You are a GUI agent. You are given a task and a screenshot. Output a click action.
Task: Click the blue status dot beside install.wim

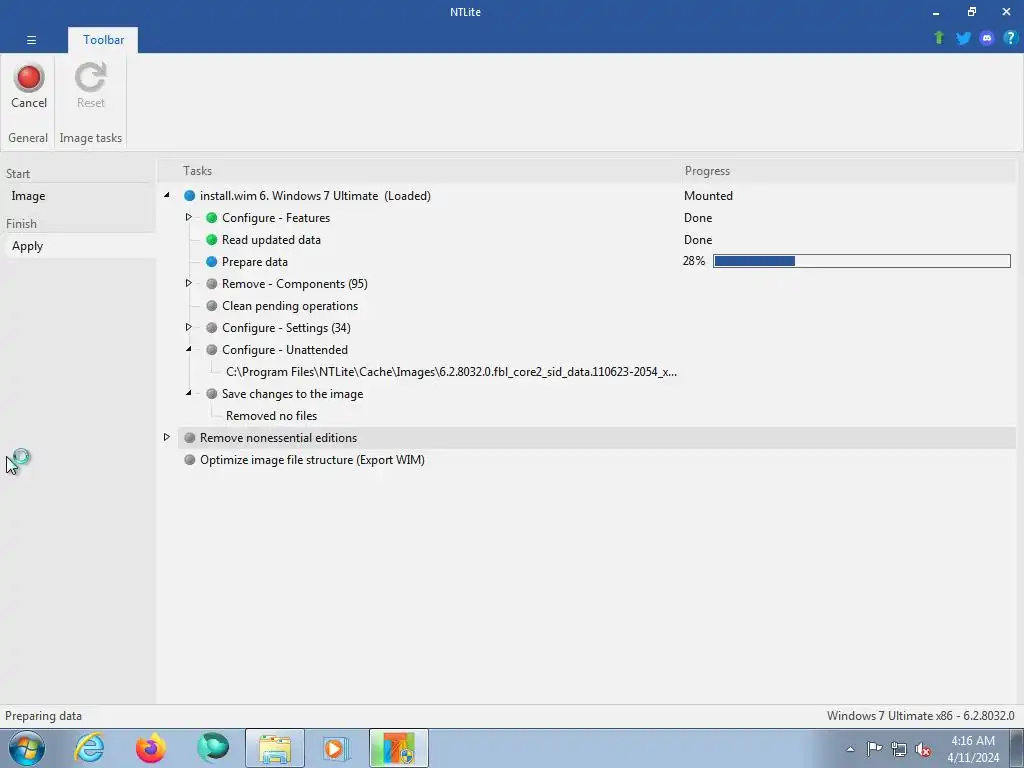(x=189, y=195)
